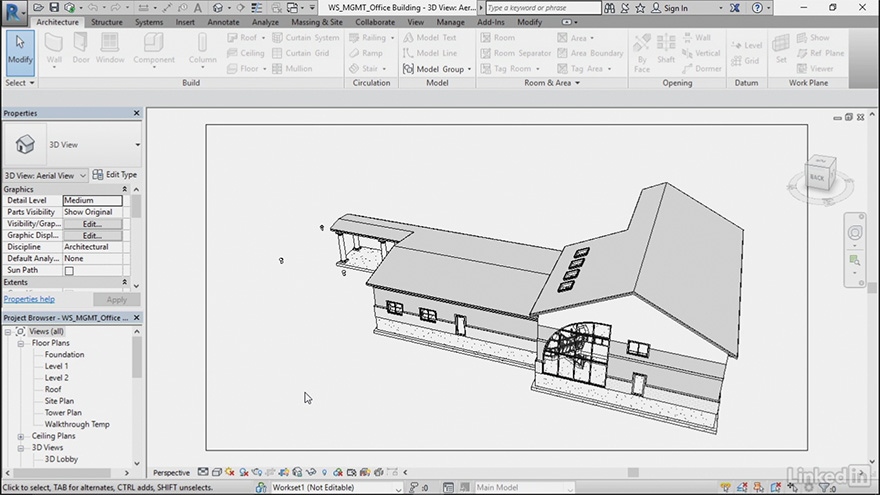Click the Editing Requests icon beside Workset box
The width and height of the screenshot is (880, 495).
pyautogui.click(x=414, y=487)
